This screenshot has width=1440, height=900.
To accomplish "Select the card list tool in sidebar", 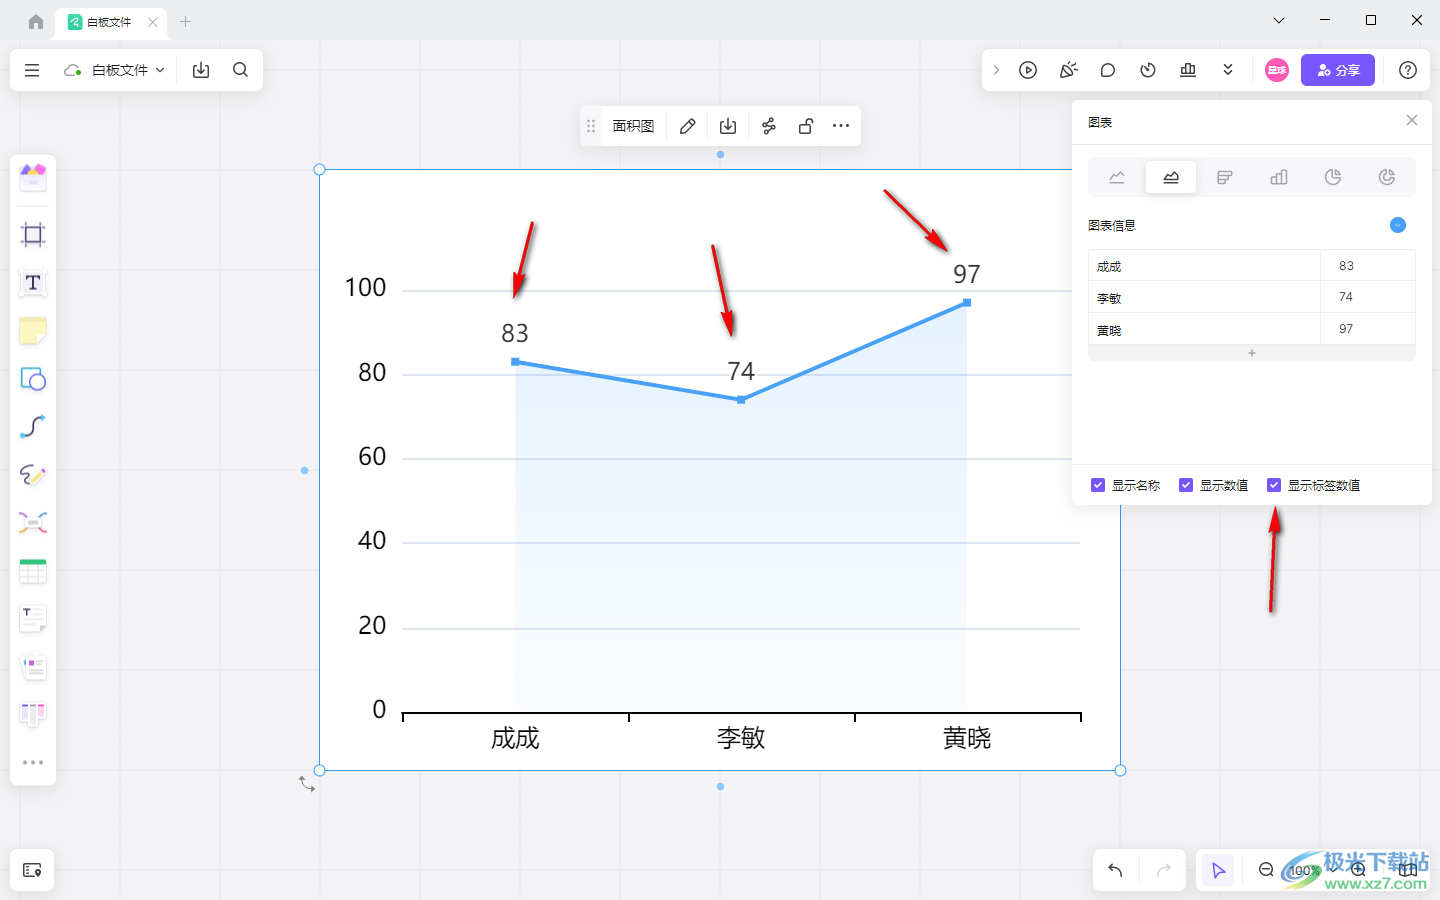I will (x=33, y=667).
